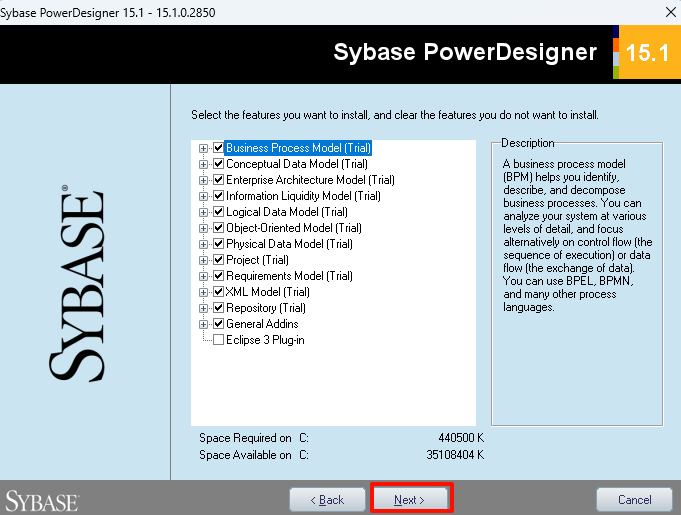Select Logical Data Model (Trial) label
Image resolution: width=681 pixels, height=515 pixels.
pos(287,212)
